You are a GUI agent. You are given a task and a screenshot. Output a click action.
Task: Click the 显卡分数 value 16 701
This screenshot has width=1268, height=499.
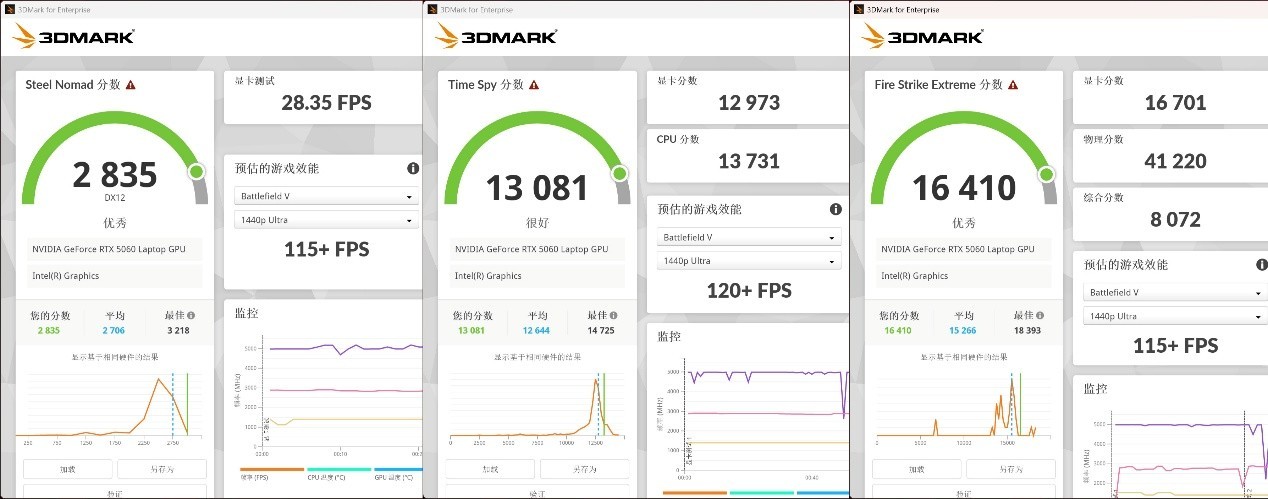click(x=1175, y=102)
